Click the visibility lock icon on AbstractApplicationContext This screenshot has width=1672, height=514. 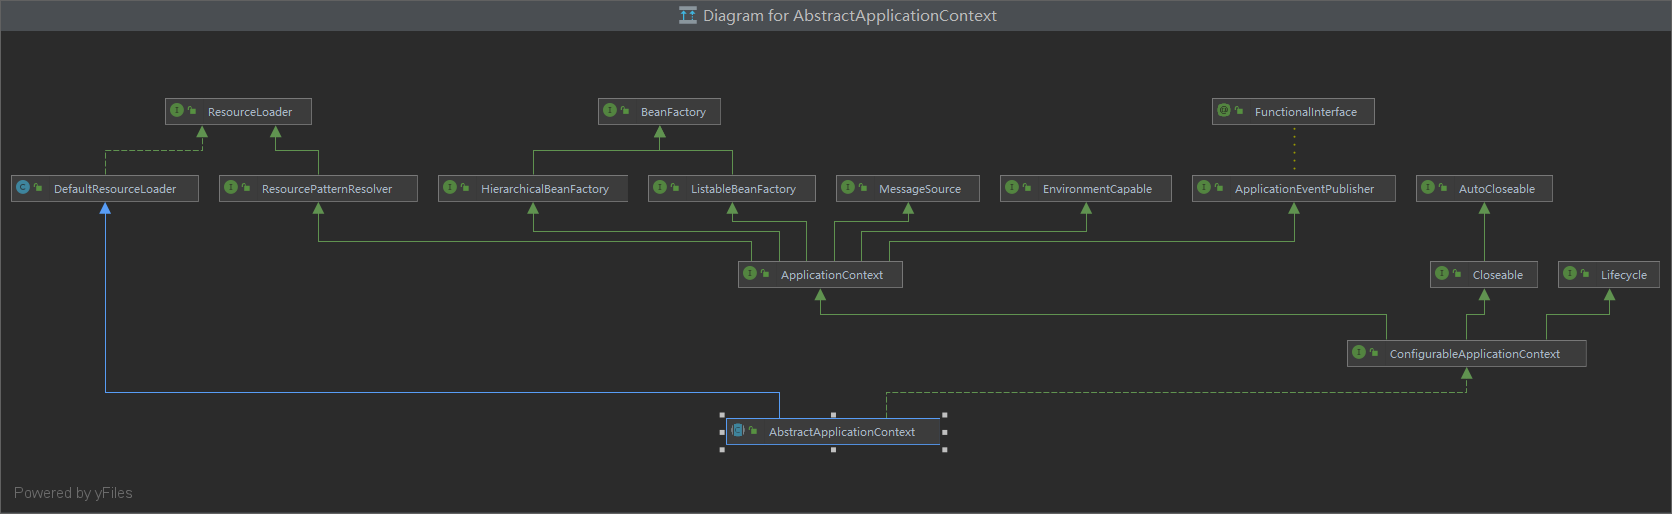click(753, 430)
